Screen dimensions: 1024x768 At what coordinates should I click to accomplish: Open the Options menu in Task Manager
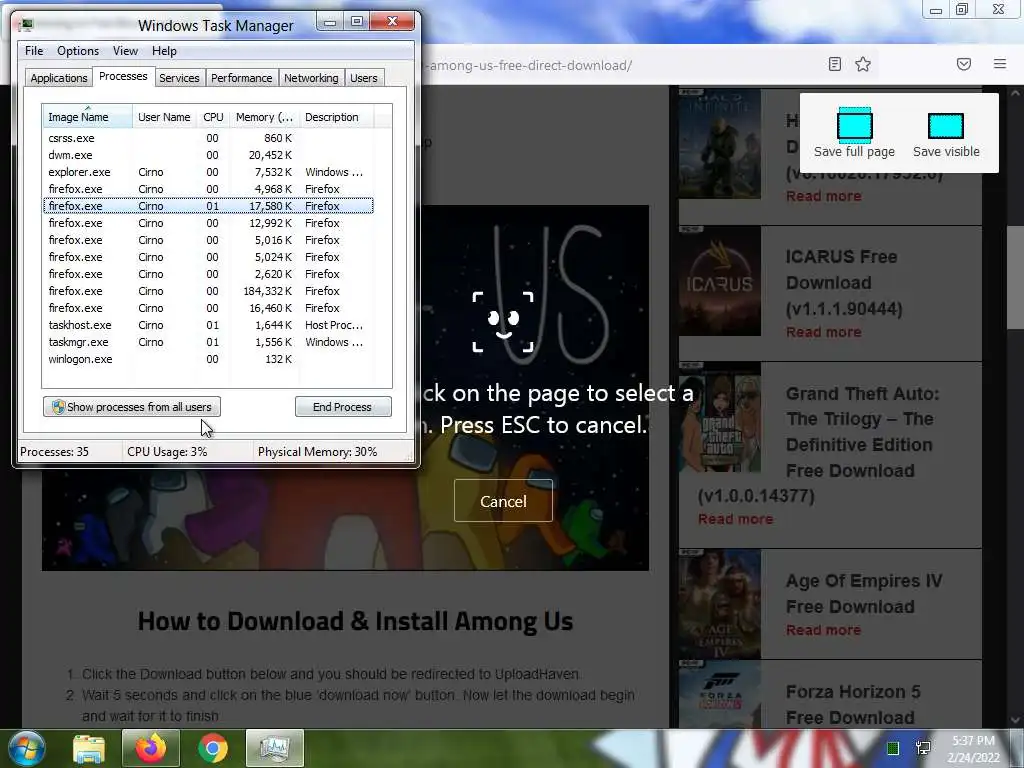pos(78,51)
